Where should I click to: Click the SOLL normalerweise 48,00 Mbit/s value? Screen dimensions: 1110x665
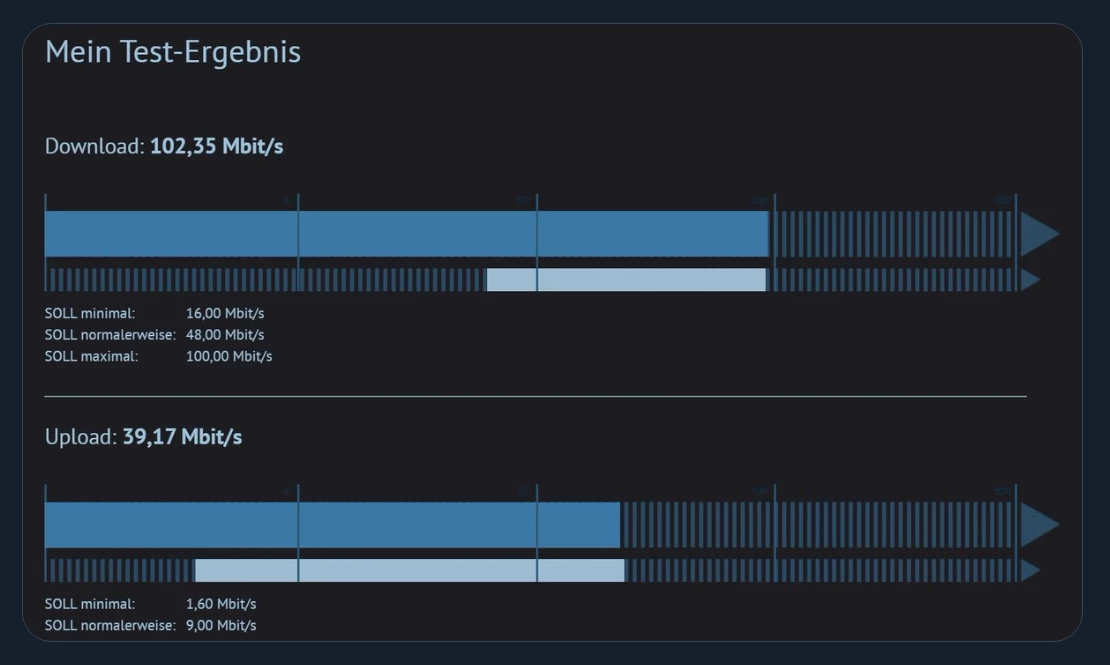pos(225,335)
